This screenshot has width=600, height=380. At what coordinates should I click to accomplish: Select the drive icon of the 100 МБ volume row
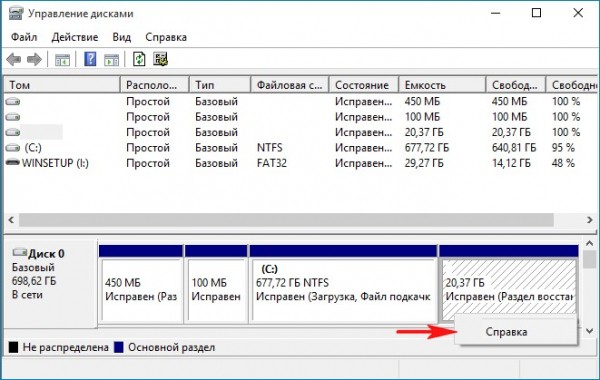[13, 117]
